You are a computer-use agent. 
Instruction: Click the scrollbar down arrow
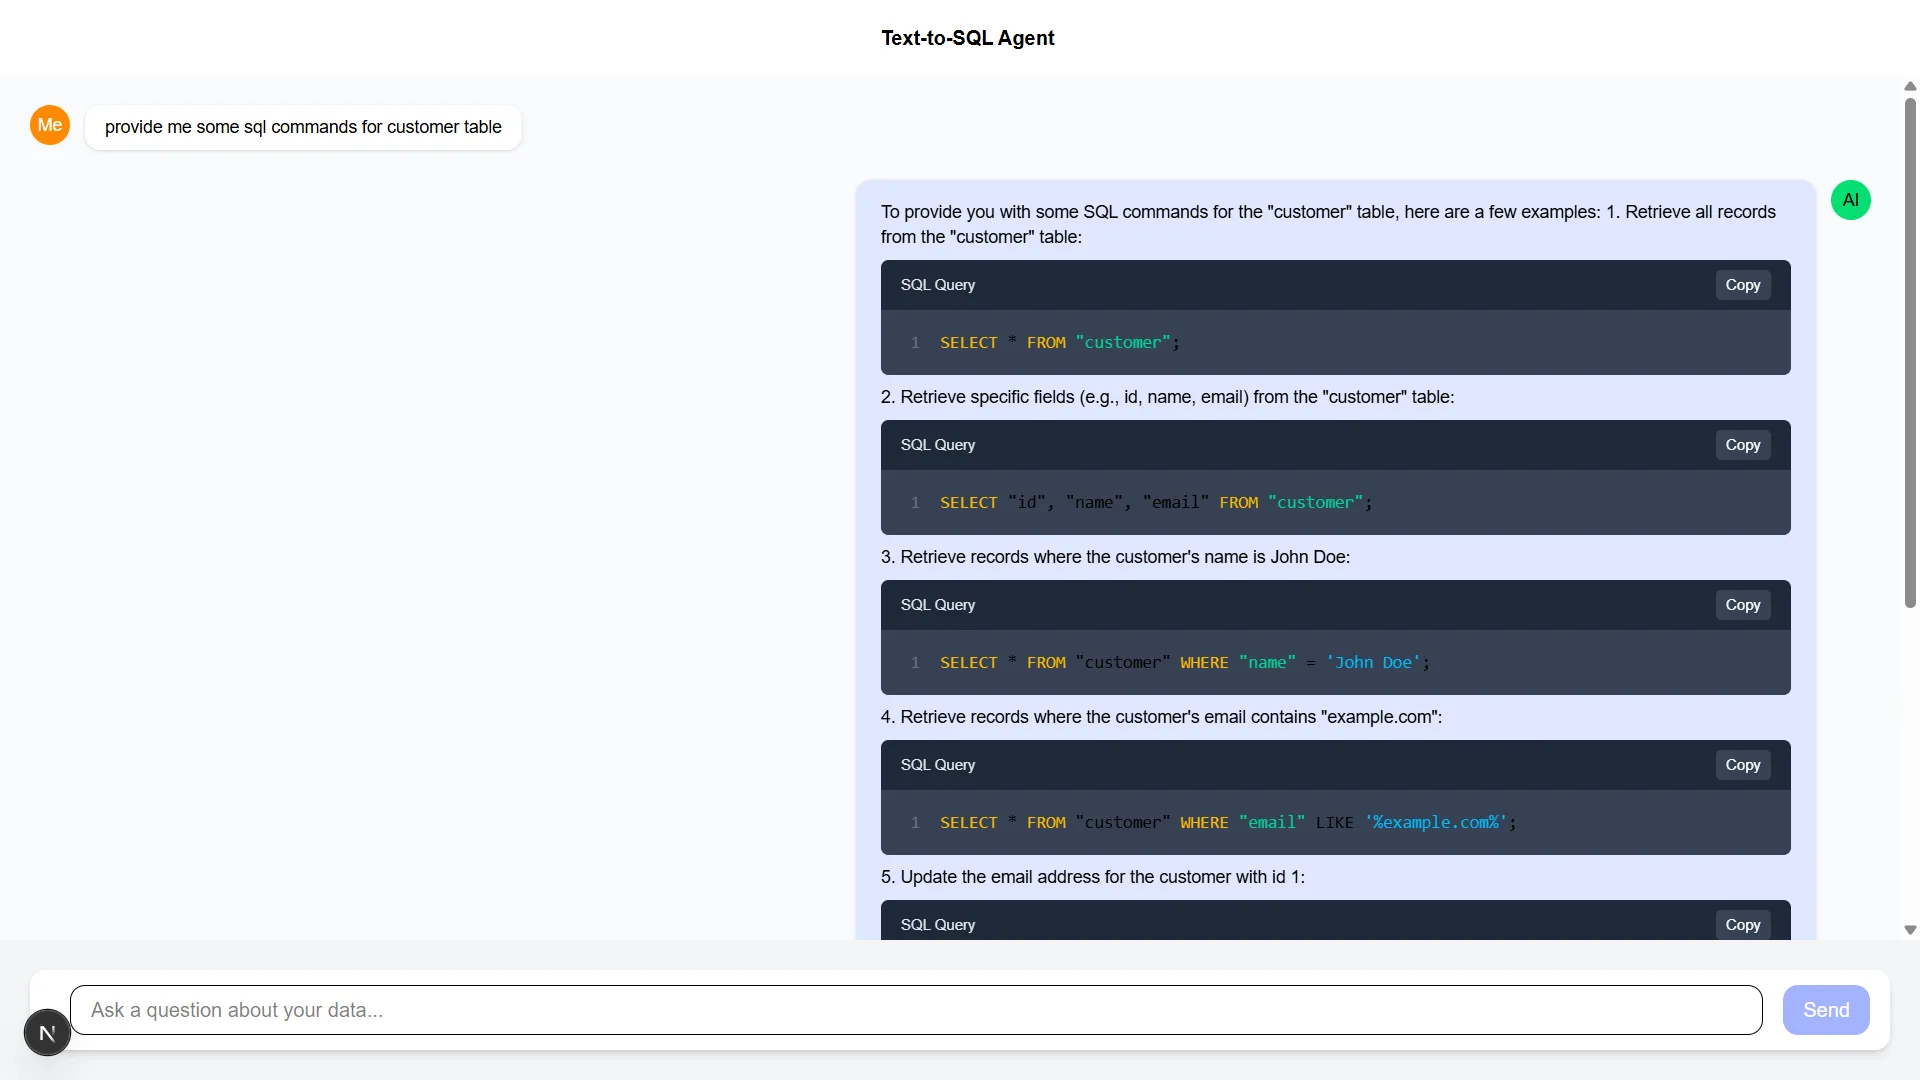[x=1909, y=929]
